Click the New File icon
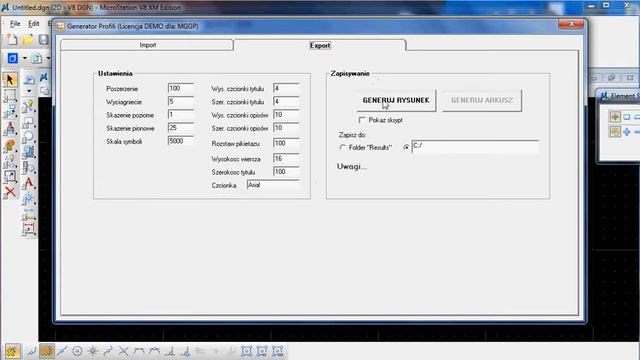Screen dimensions: 640x360 [12, 40]
